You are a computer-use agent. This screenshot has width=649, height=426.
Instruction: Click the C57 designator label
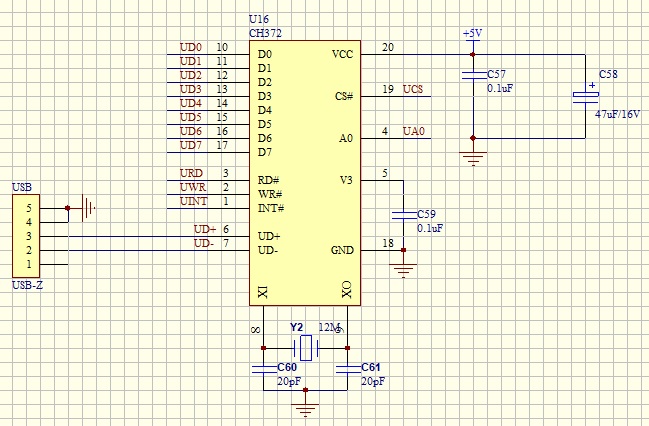496,74
